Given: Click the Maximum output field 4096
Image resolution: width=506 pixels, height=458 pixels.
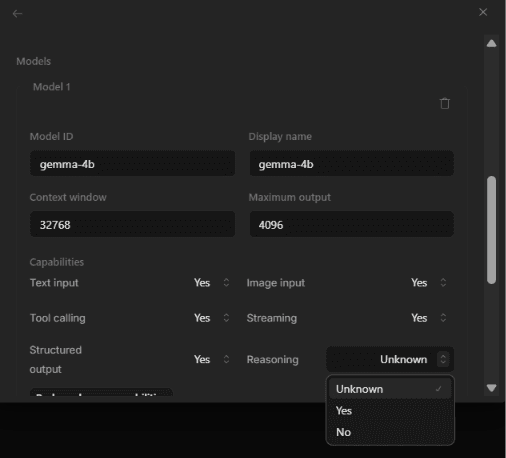Looking at the screenshot, I should [x=352, y=224].
